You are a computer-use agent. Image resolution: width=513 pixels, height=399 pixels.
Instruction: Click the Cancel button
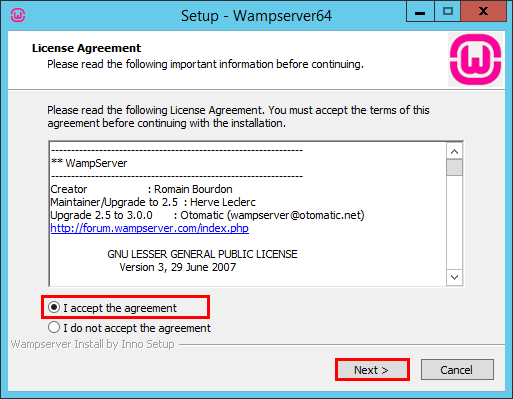(457, 370)
